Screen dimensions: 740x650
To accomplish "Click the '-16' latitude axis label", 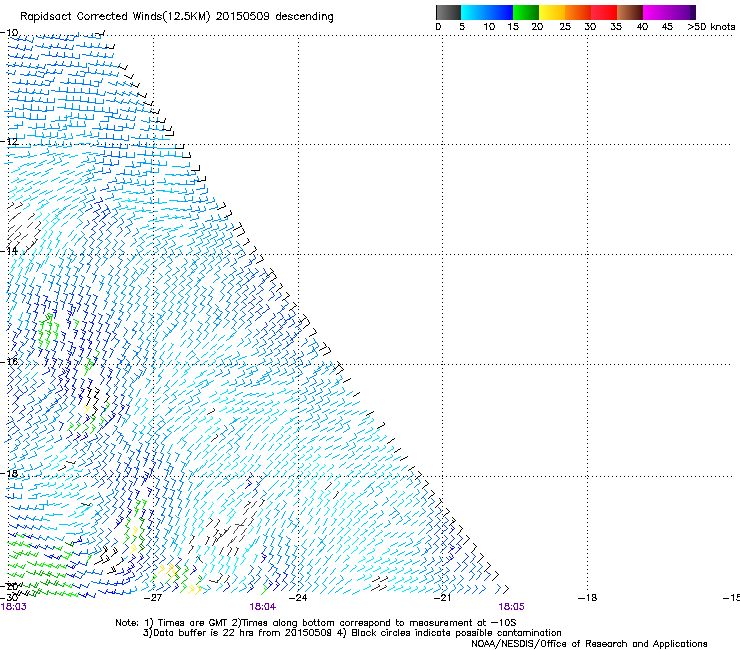I will click(9, 362).
